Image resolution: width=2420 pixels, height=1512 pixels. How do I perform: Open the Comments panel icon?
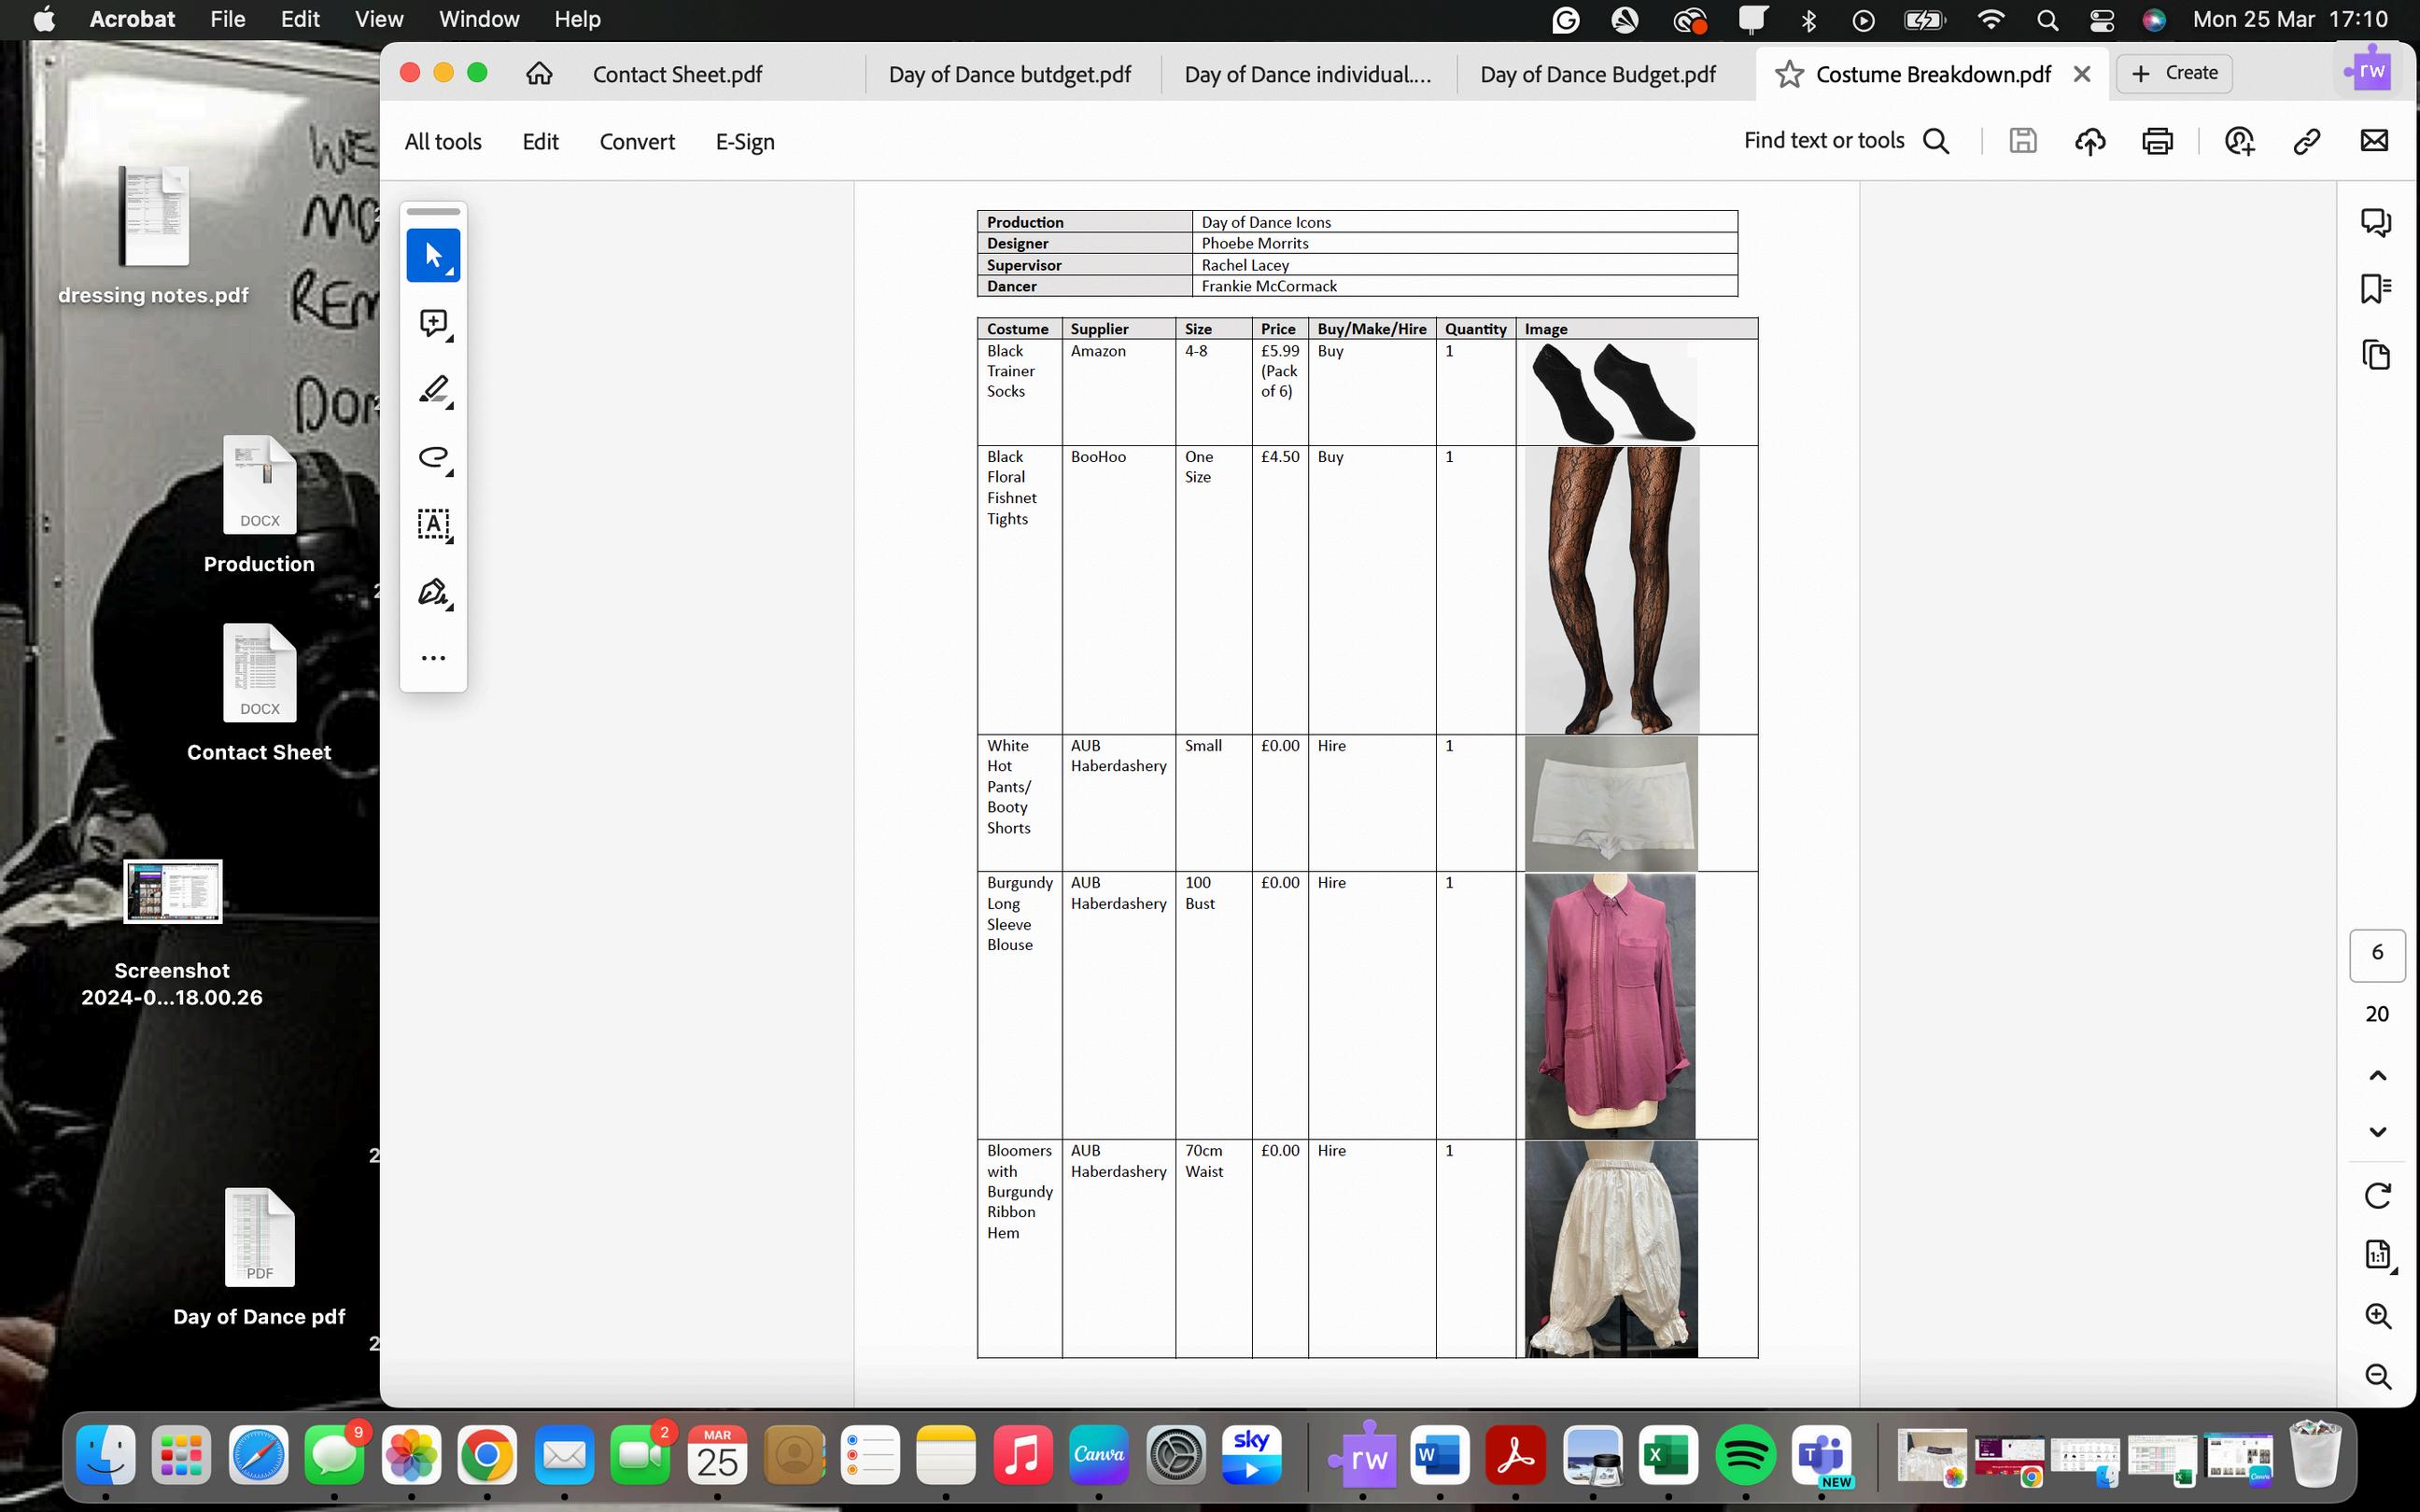[x=2376, y=222]
